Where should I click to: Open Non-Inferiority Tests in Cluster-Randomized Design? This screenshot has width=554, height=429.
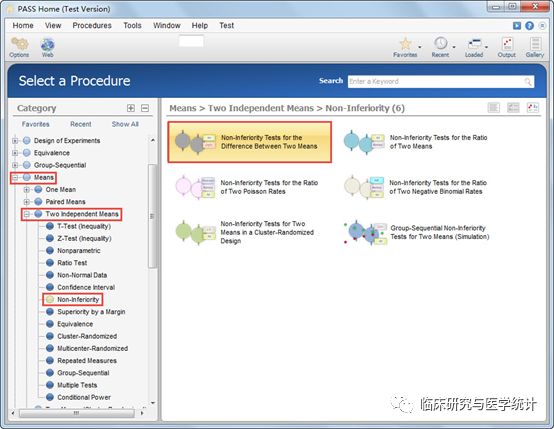245,232
